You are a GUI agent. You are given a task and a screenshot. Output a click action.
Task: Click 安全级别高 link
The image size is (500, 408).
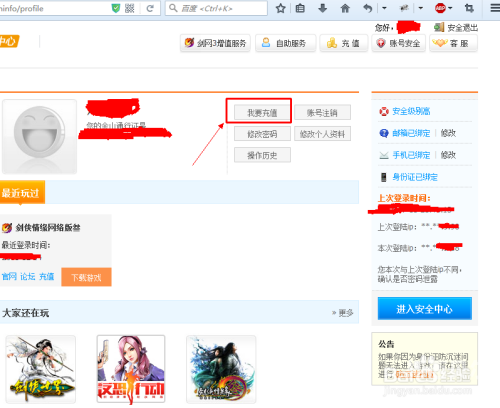coord(411,111)
